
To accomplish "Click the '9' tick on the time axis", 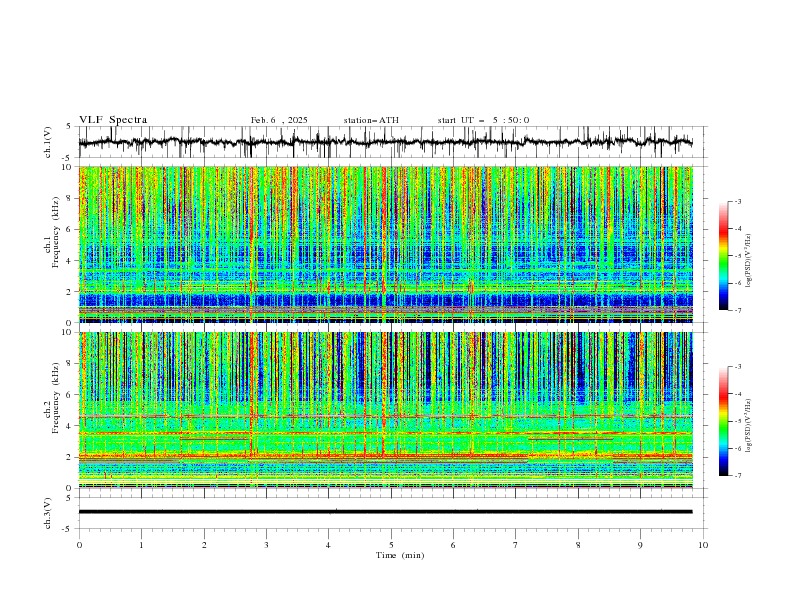I will [640, 545].
